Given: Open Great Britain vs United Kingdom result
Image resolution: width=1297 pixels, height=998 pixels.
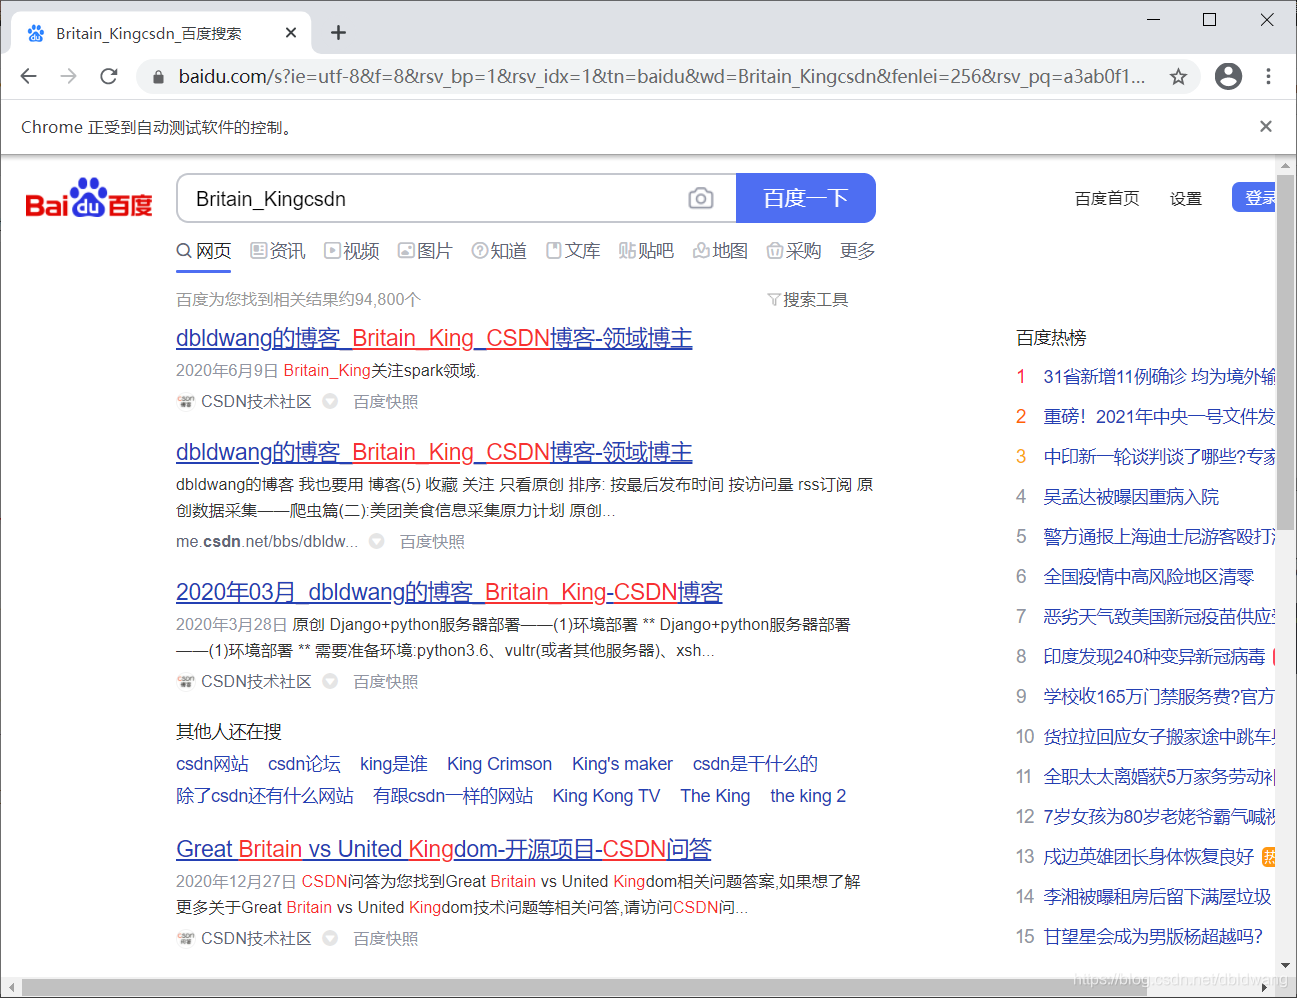Looking at the screenshot, I should tap(444, 849).
